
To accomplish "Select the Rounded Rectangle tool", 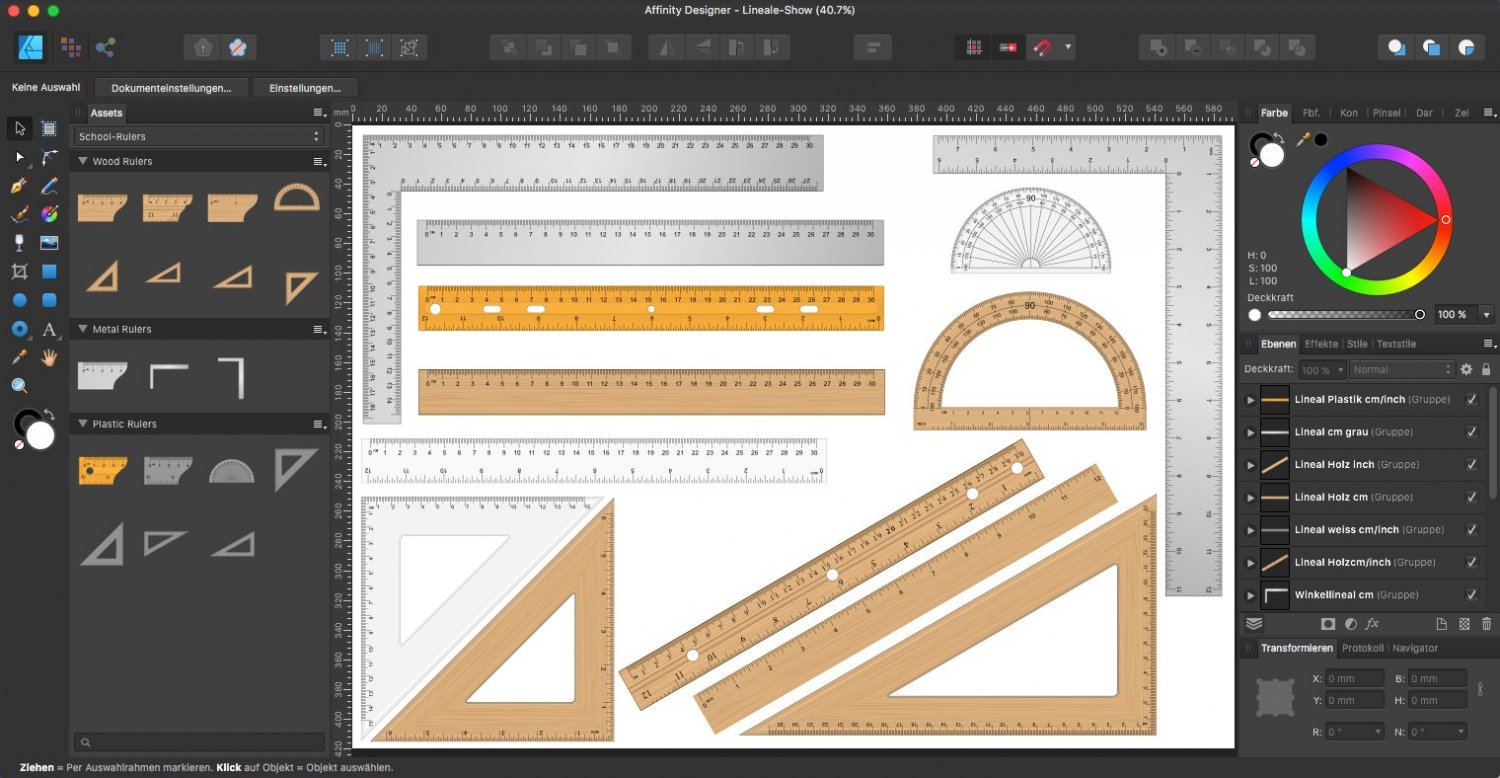I will [x=49, y=300].
